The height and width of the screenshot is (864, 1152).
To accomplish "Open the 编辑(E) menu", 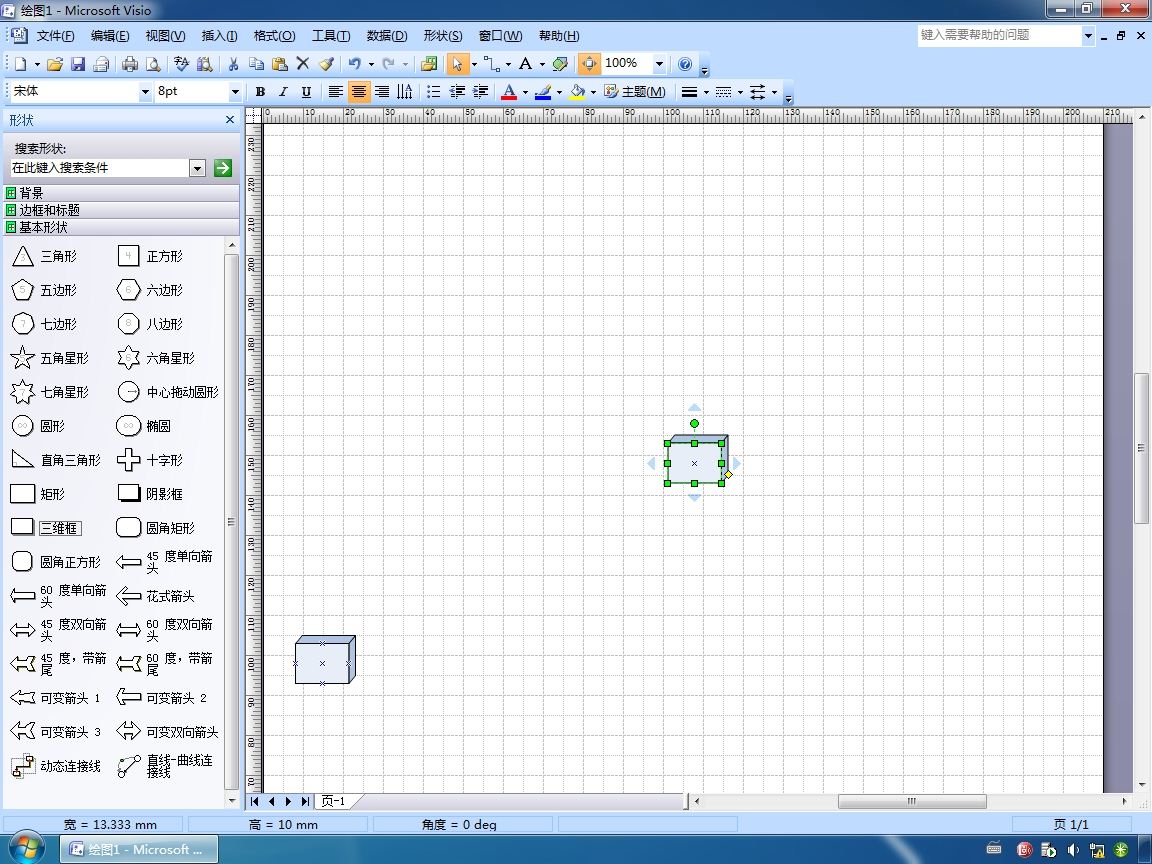I will point(110,35).
